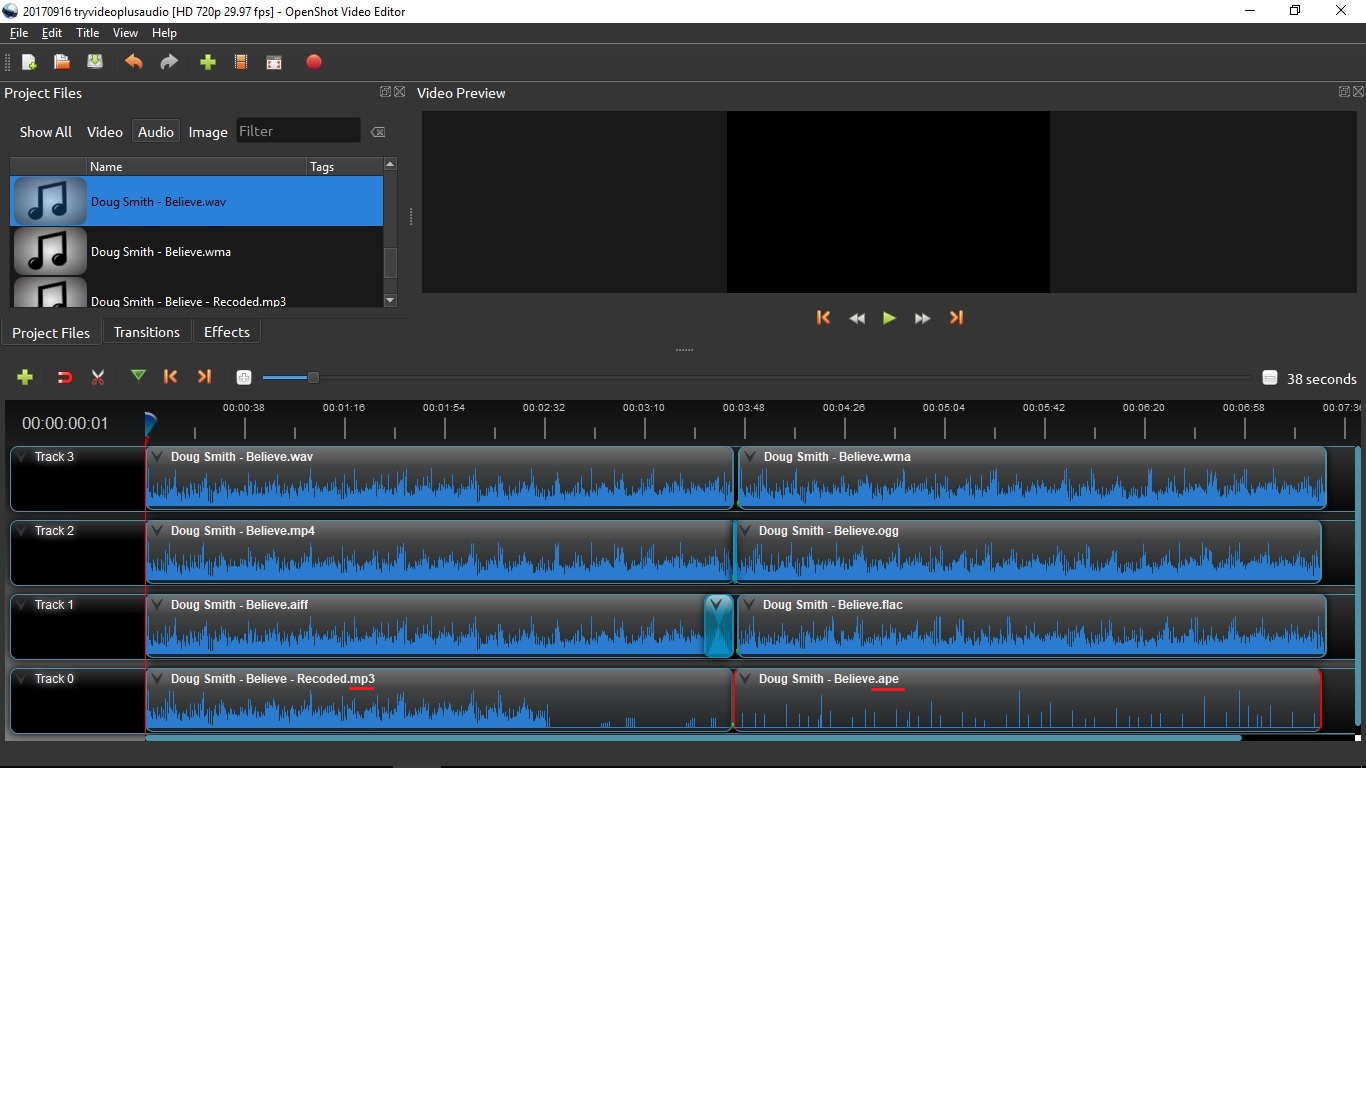Jump to the end of the preview
Image resolution: width=1366 pixels, height=1112 pixels.
(x=956, y=318)
